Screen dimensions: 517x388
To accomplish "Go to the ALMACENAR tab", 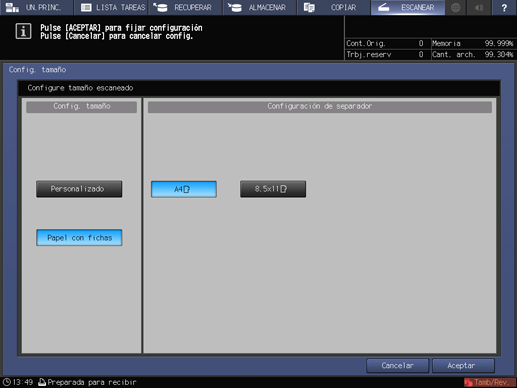I will pyautogui.click(x=260, y=7).
